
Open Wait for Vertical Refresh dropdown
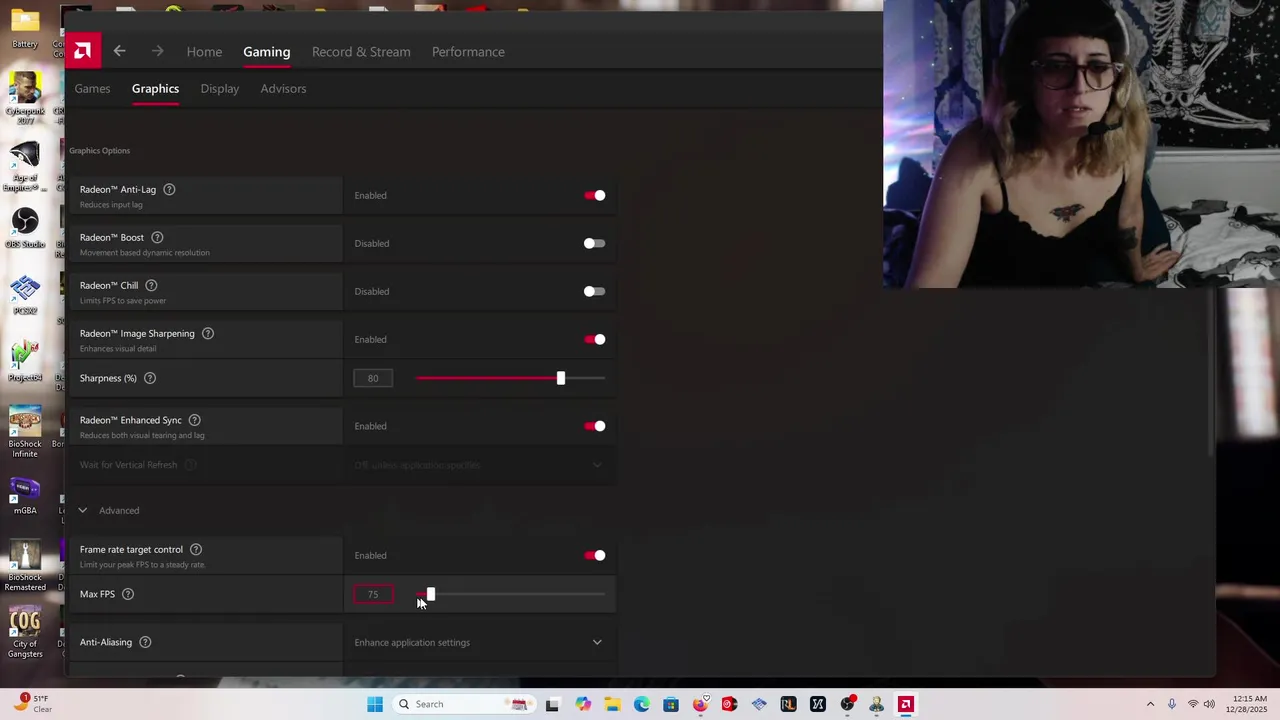point(479,465)
